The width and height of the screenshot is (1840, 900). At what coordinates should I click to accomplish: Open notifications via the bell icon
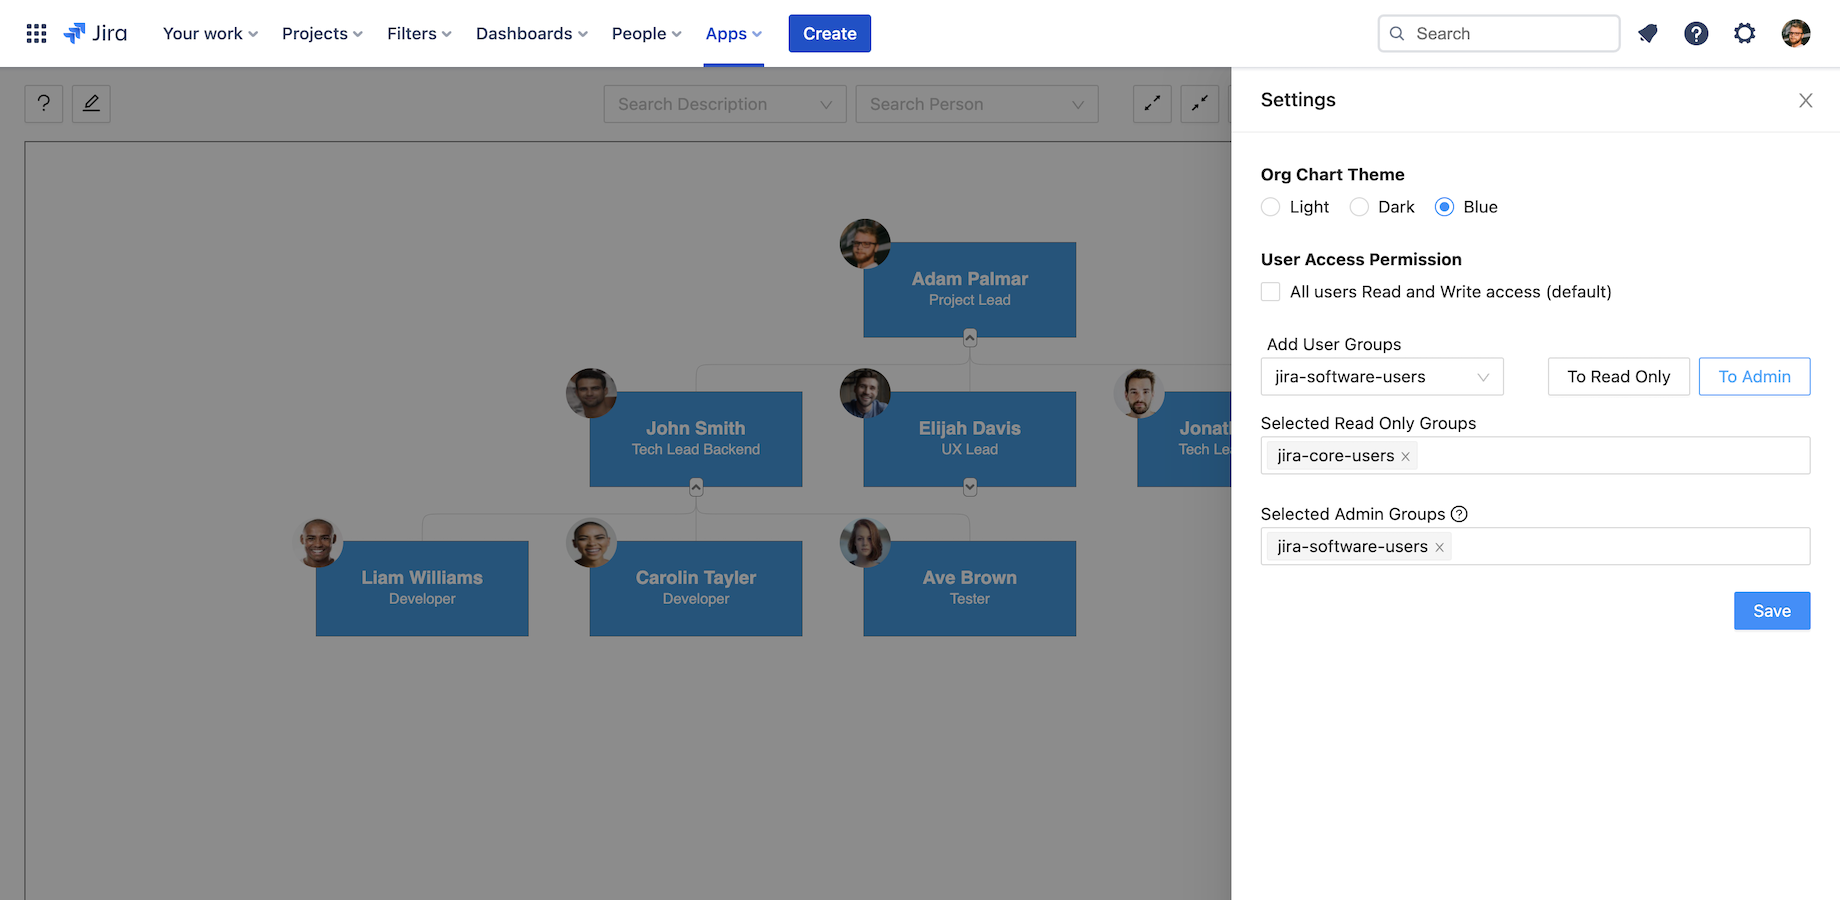(1648, 33)
